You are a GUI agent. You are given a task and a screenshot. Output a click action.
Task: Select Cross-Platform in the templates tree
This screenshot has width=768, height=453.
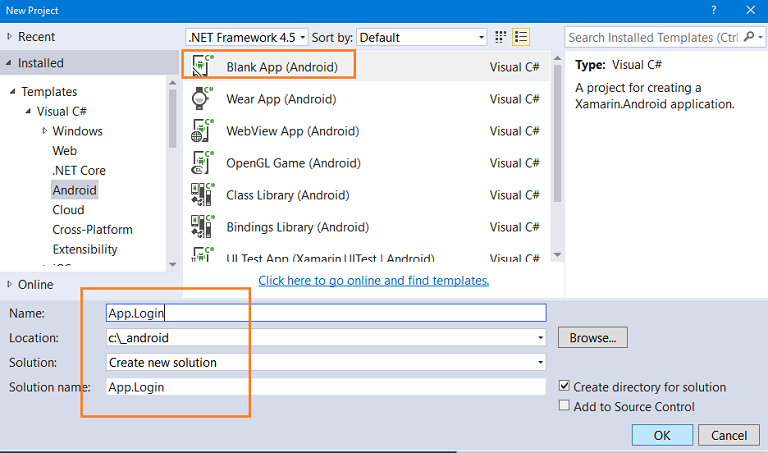(x=91, y=229)
